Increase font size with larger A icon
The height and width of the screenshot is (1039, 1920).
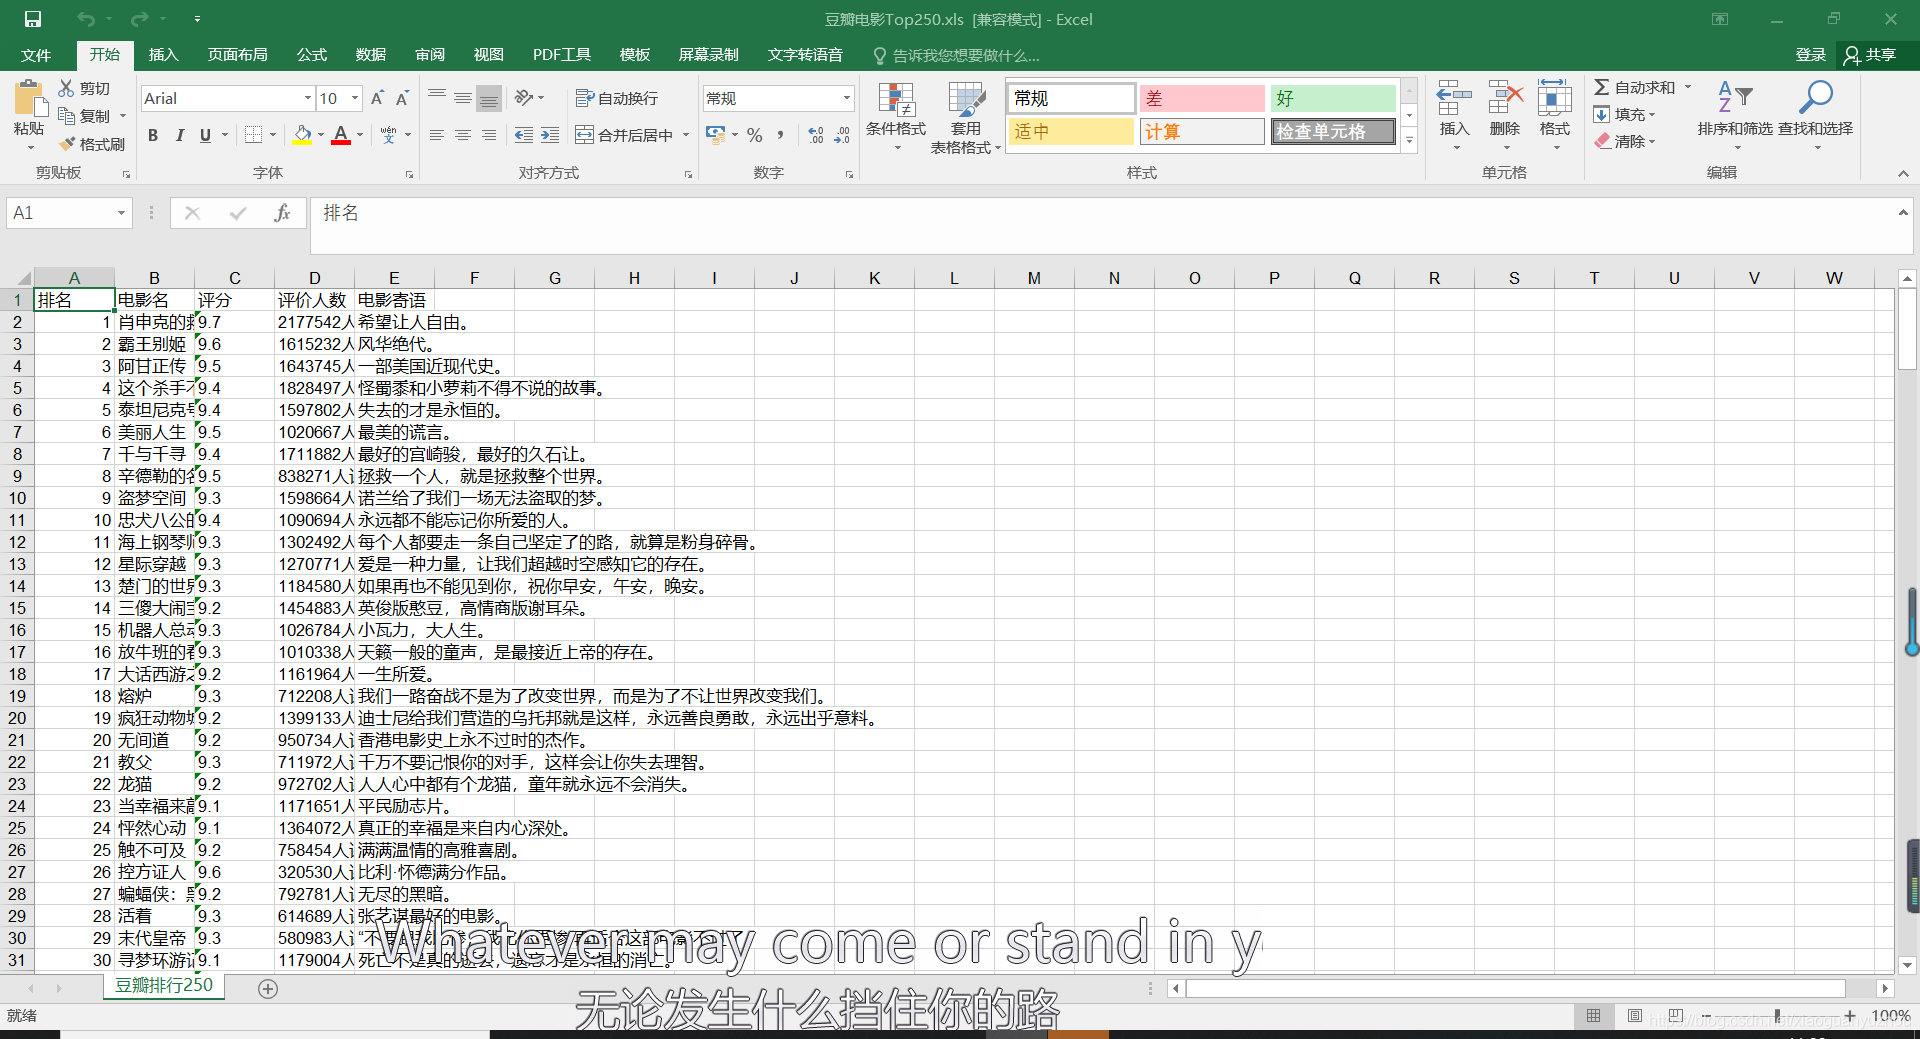coord(377,98)
